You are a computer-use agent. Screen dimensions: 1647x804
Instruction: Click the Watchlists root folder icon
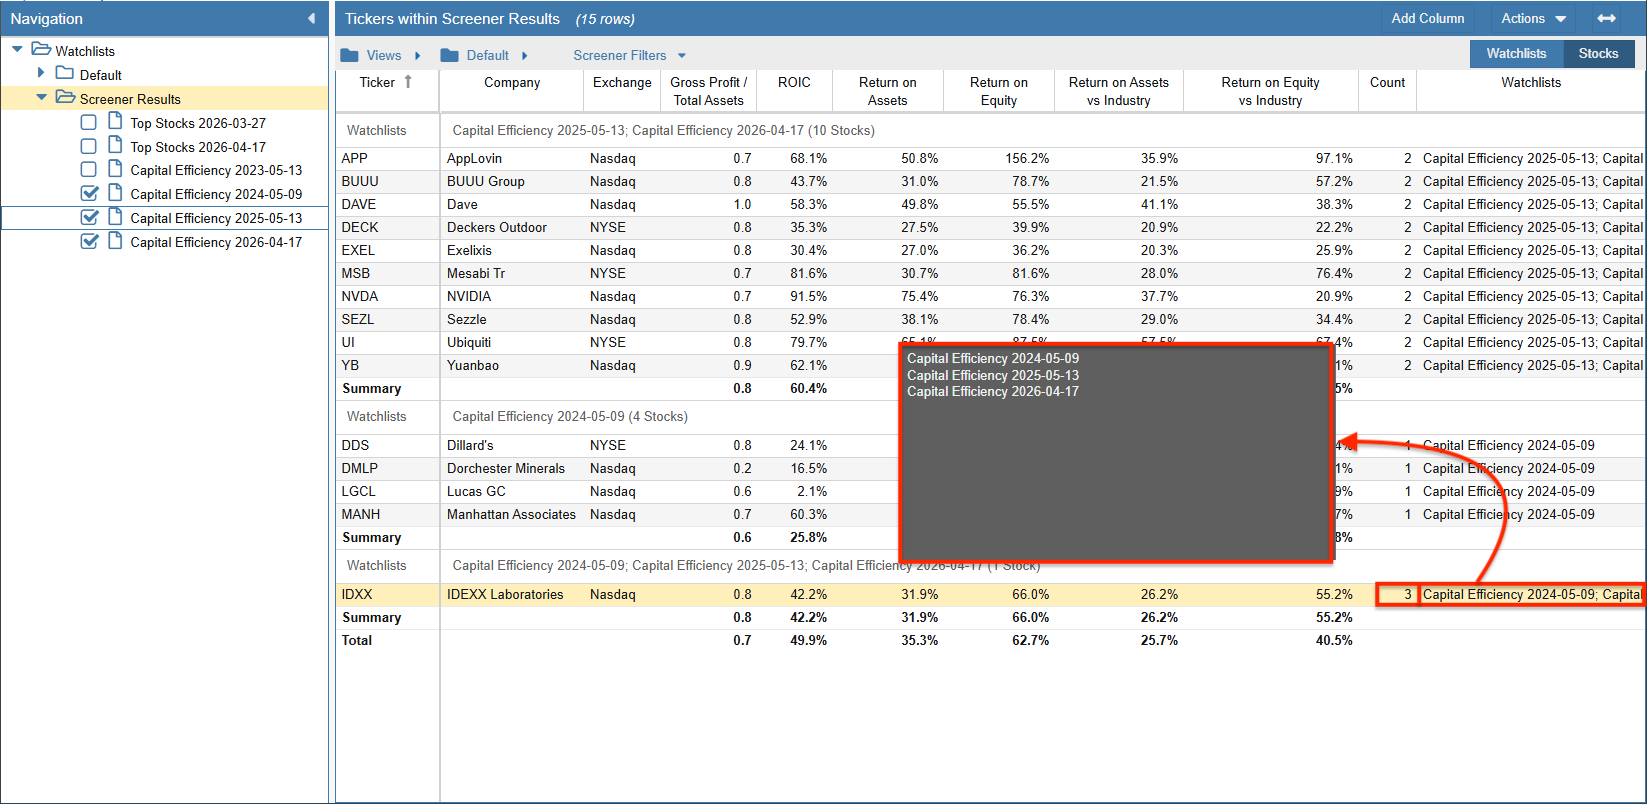pos(41,50)
